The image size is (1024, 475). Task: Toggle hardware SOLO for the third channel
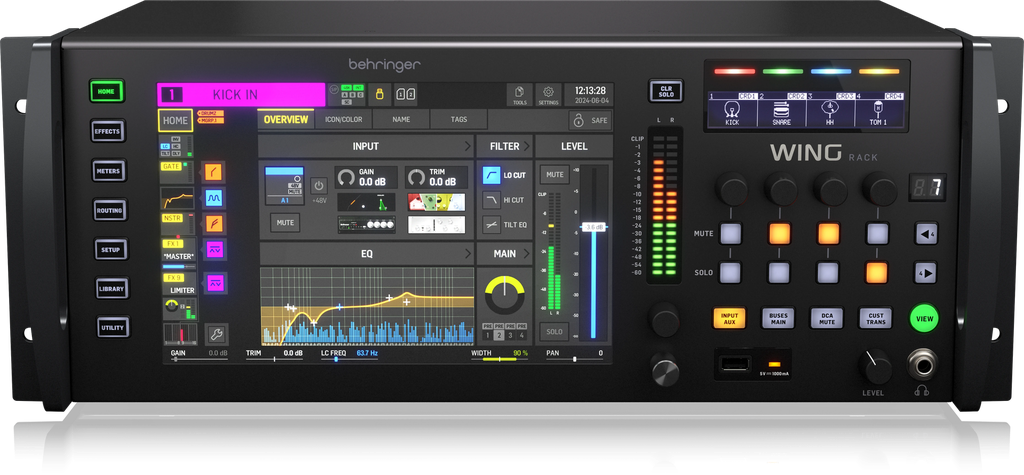(828, 272)
